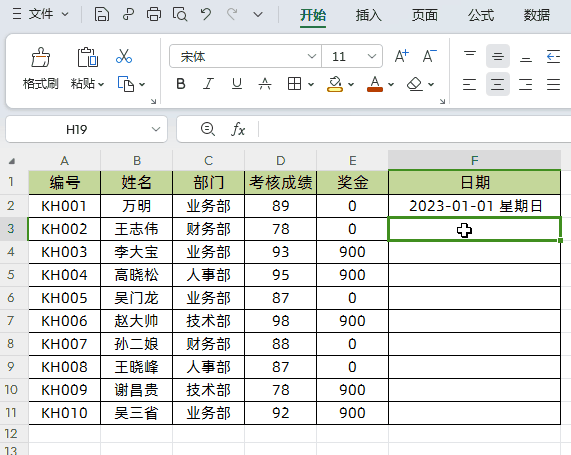Click the Copy icon

(126, 84)
